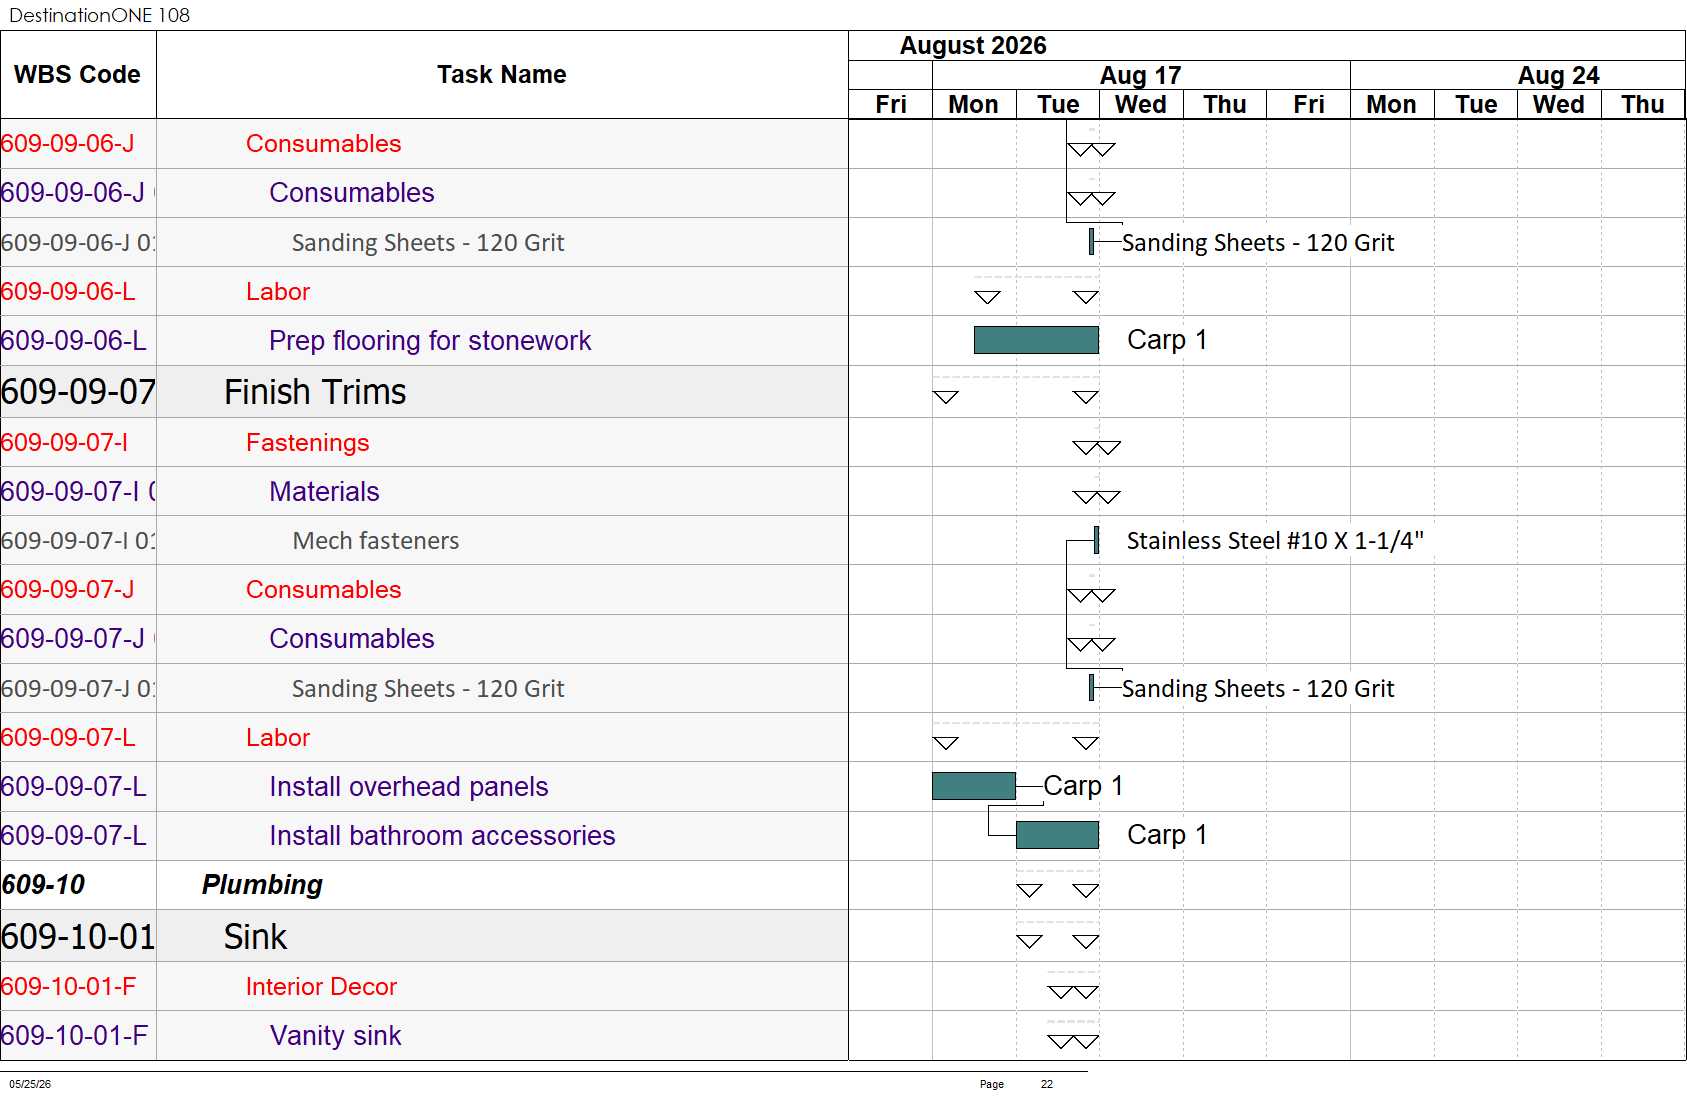Click the DestinationONE 108 title
Screen dimensions: 1687x1097
tap(99, 15)
